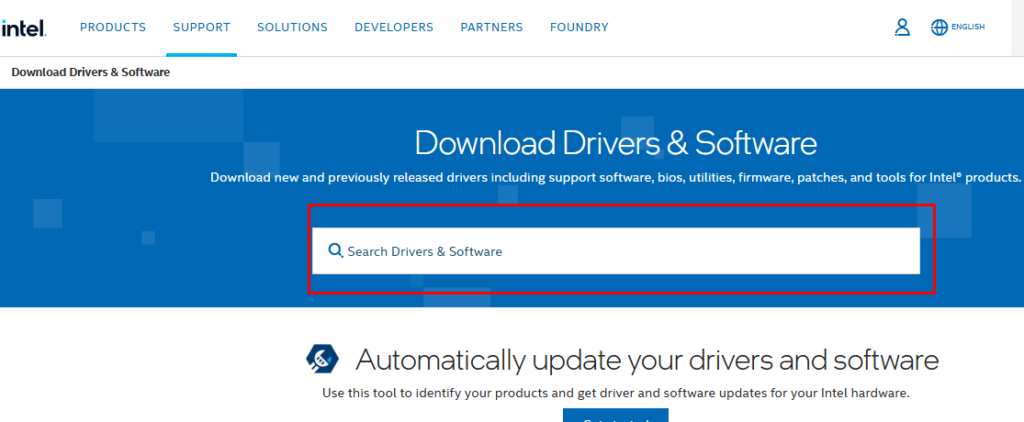
Task: Click the Automatically update your drivers heading
Action: [x=647, y=359]
